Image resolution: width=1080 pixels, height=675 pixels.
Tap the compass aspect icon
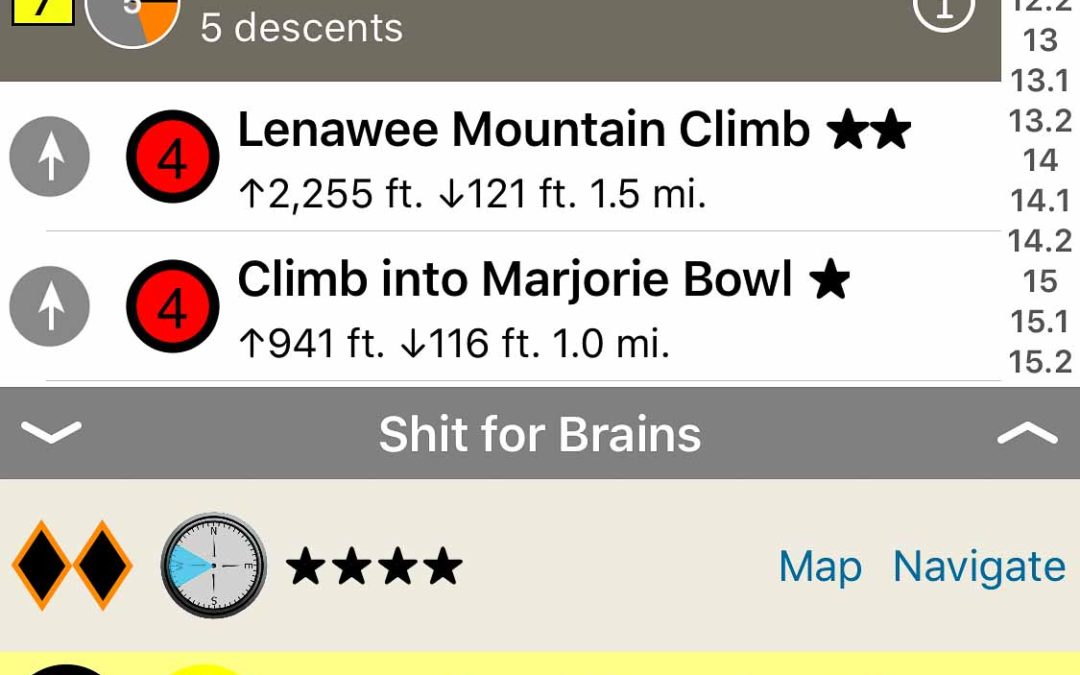[213, 565]
